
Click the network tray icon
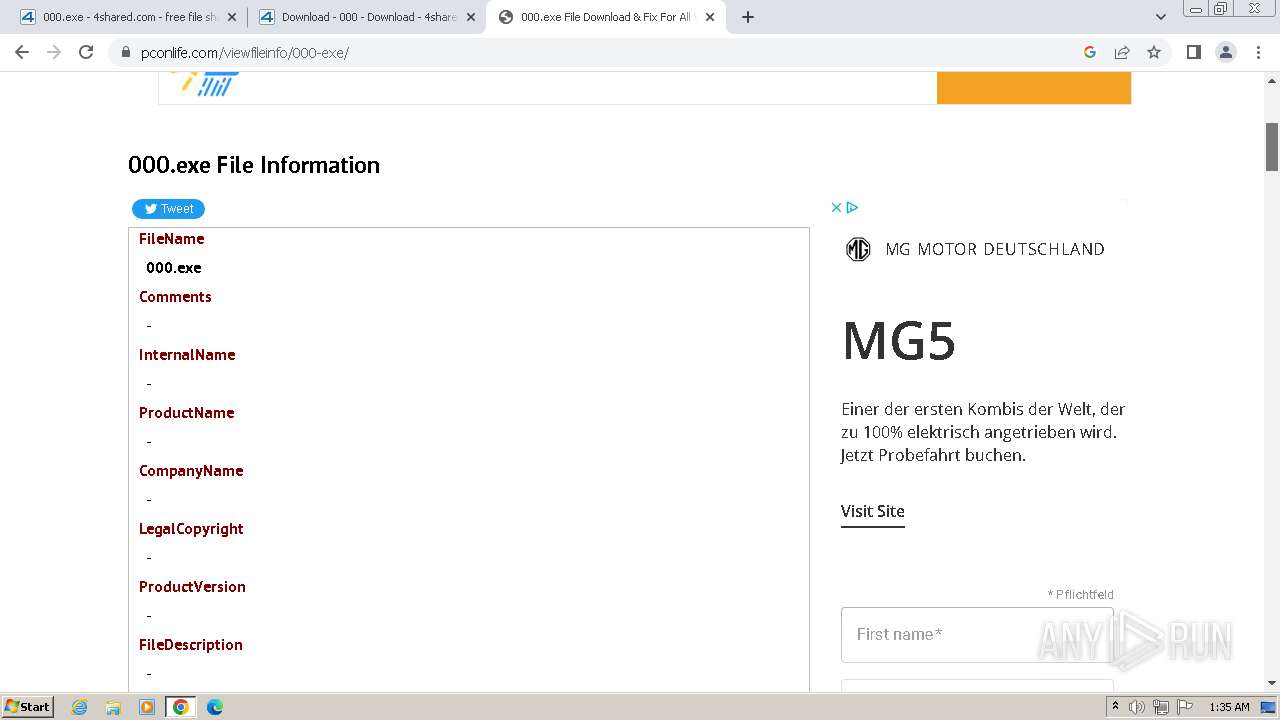click(1161, 707)
